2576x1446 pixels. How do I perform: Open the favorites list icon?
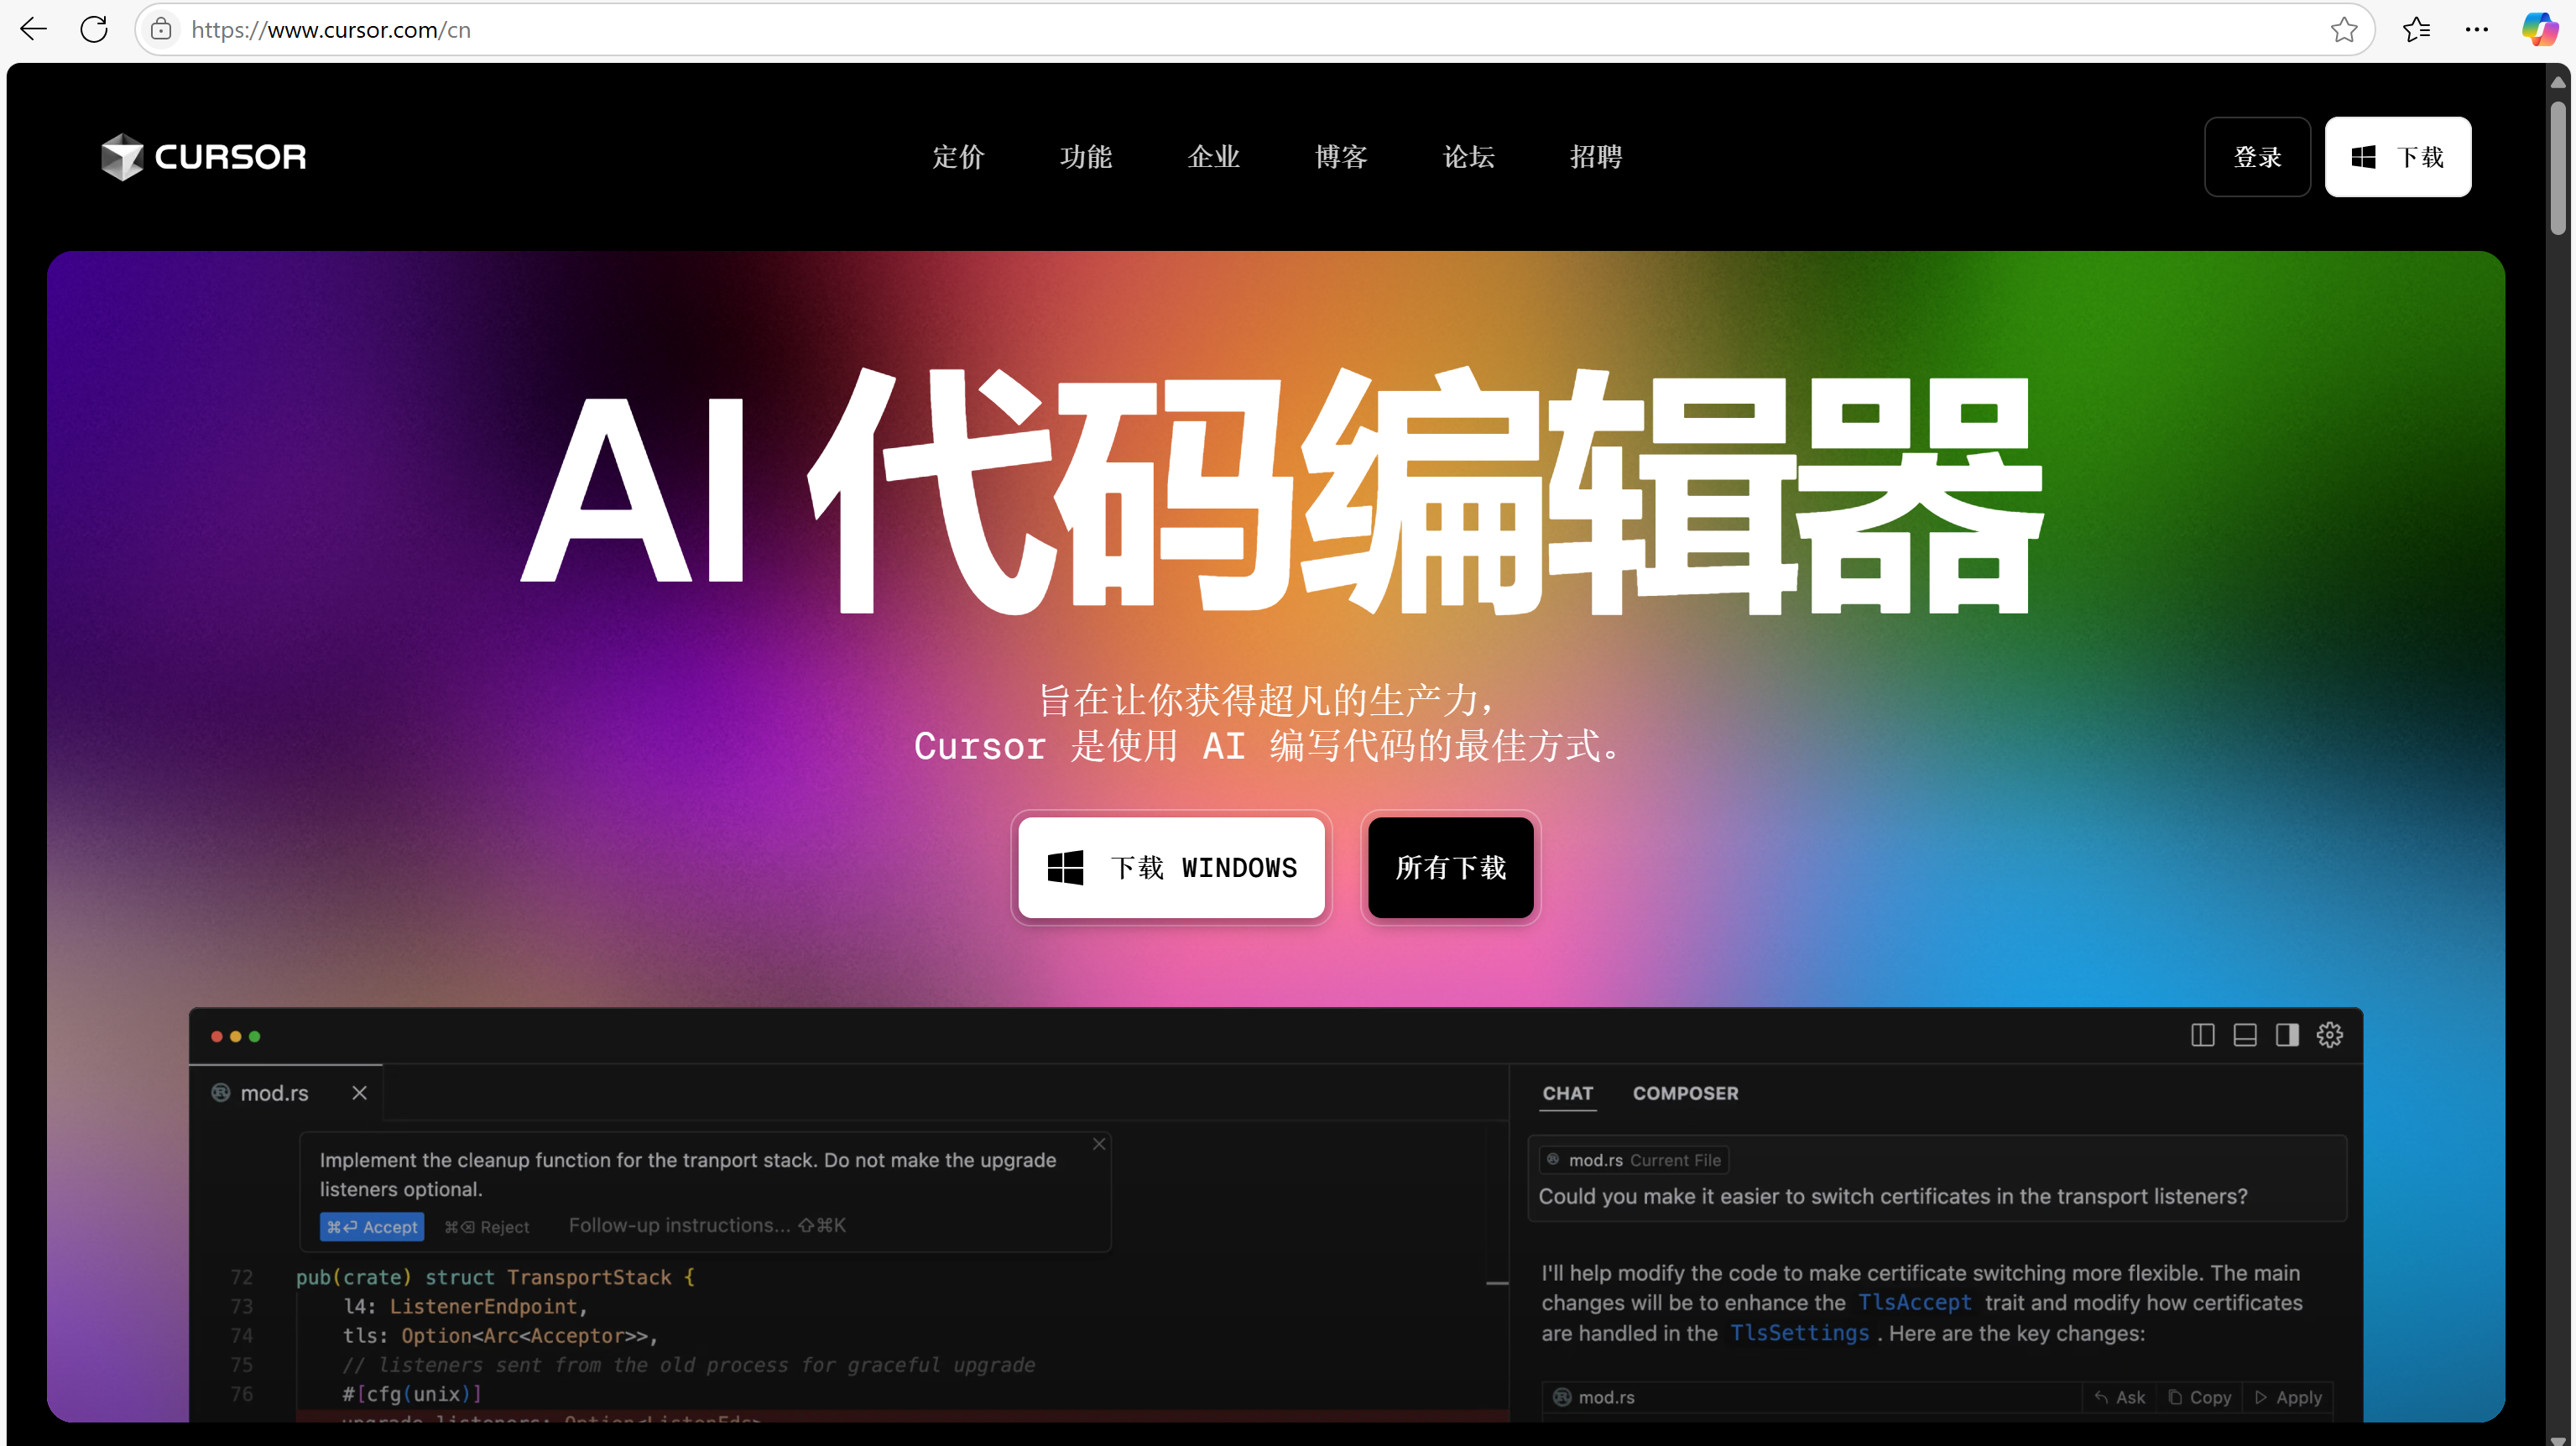click(x=2416, y=29)
